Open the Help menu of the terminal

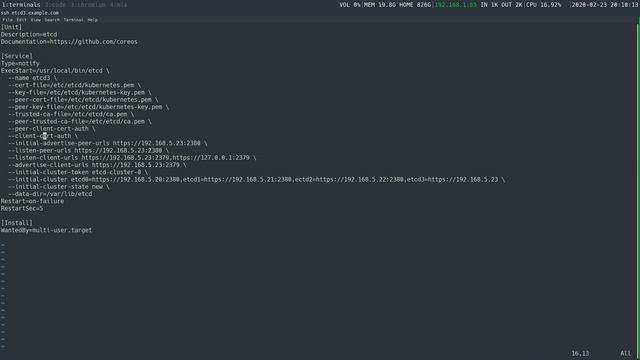[x=93, y=20]
